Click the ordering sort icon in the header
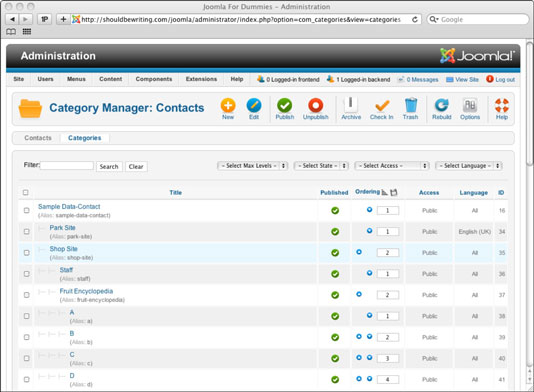Viewport: 534px width, 392px height. pos(384,192)
